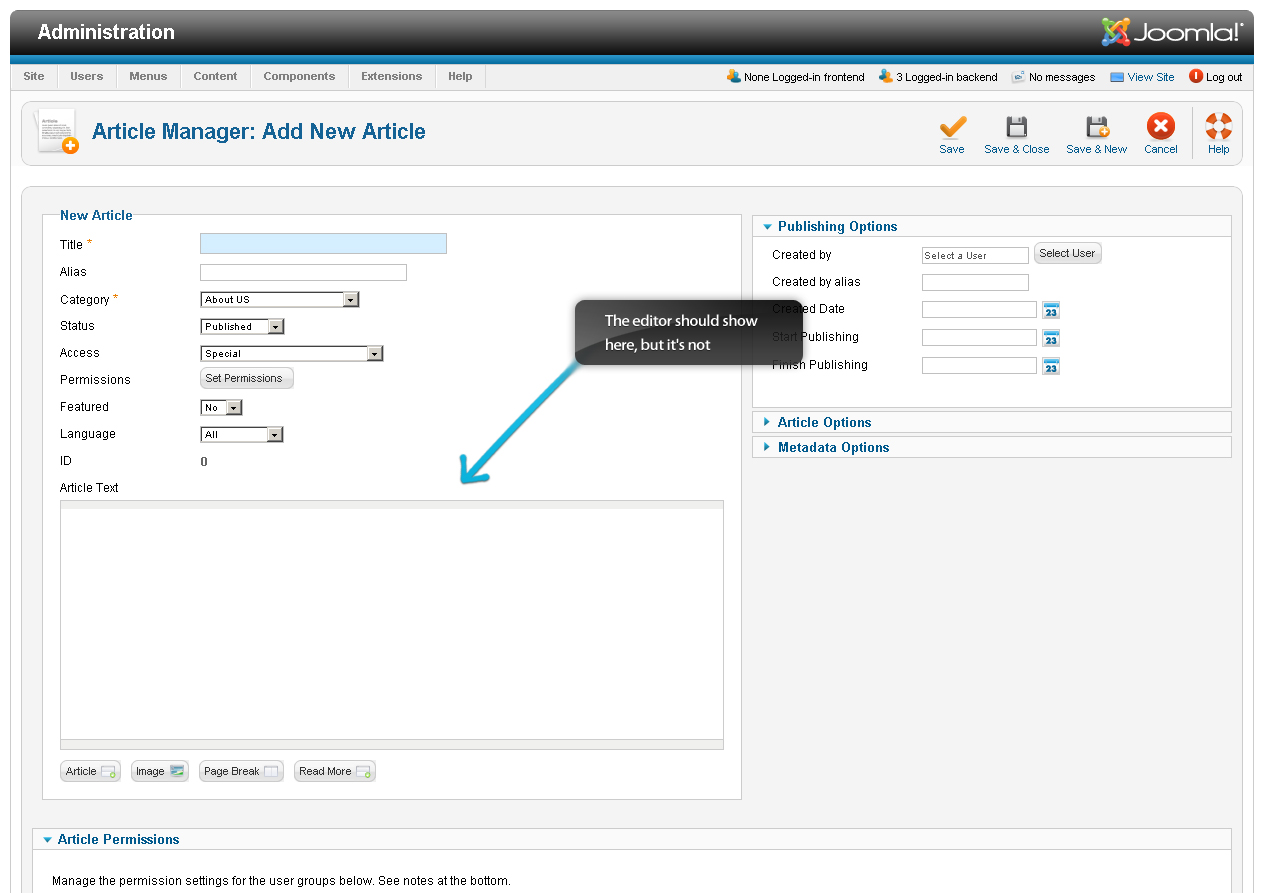The height and width of the screenshot is (893, 1264).
Task: Focus the Alias input field
Action: point(303,272)
